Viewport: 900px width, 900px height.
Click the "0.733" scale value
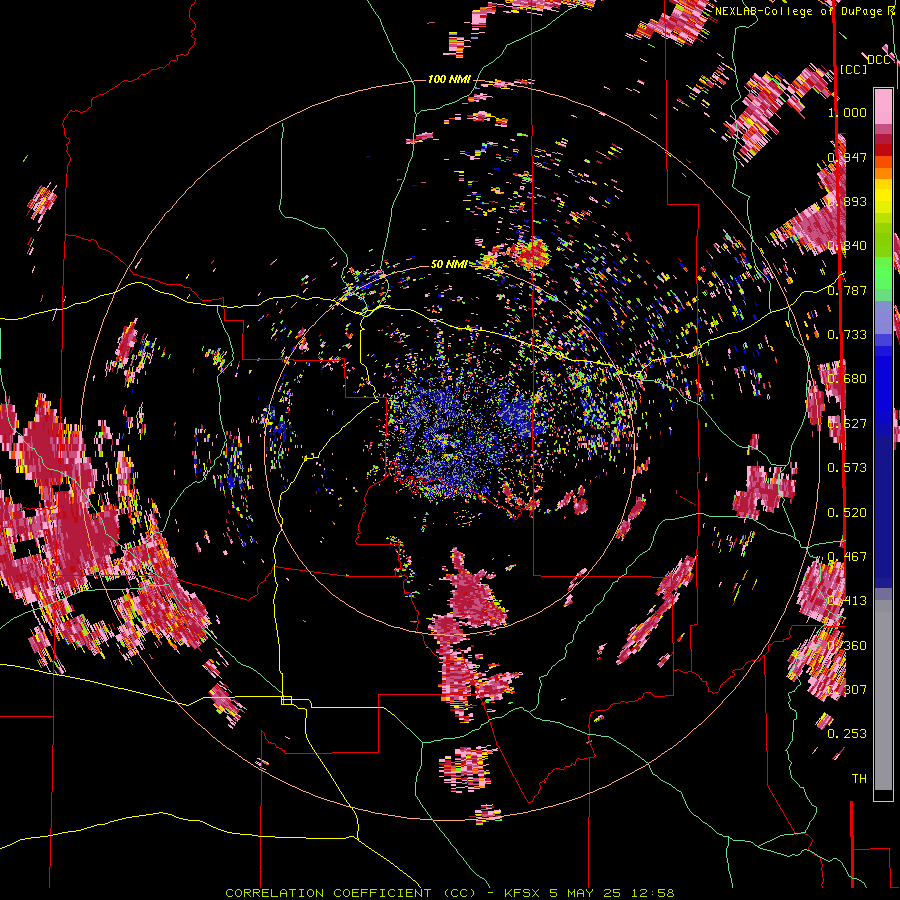[x=847, y=335]
